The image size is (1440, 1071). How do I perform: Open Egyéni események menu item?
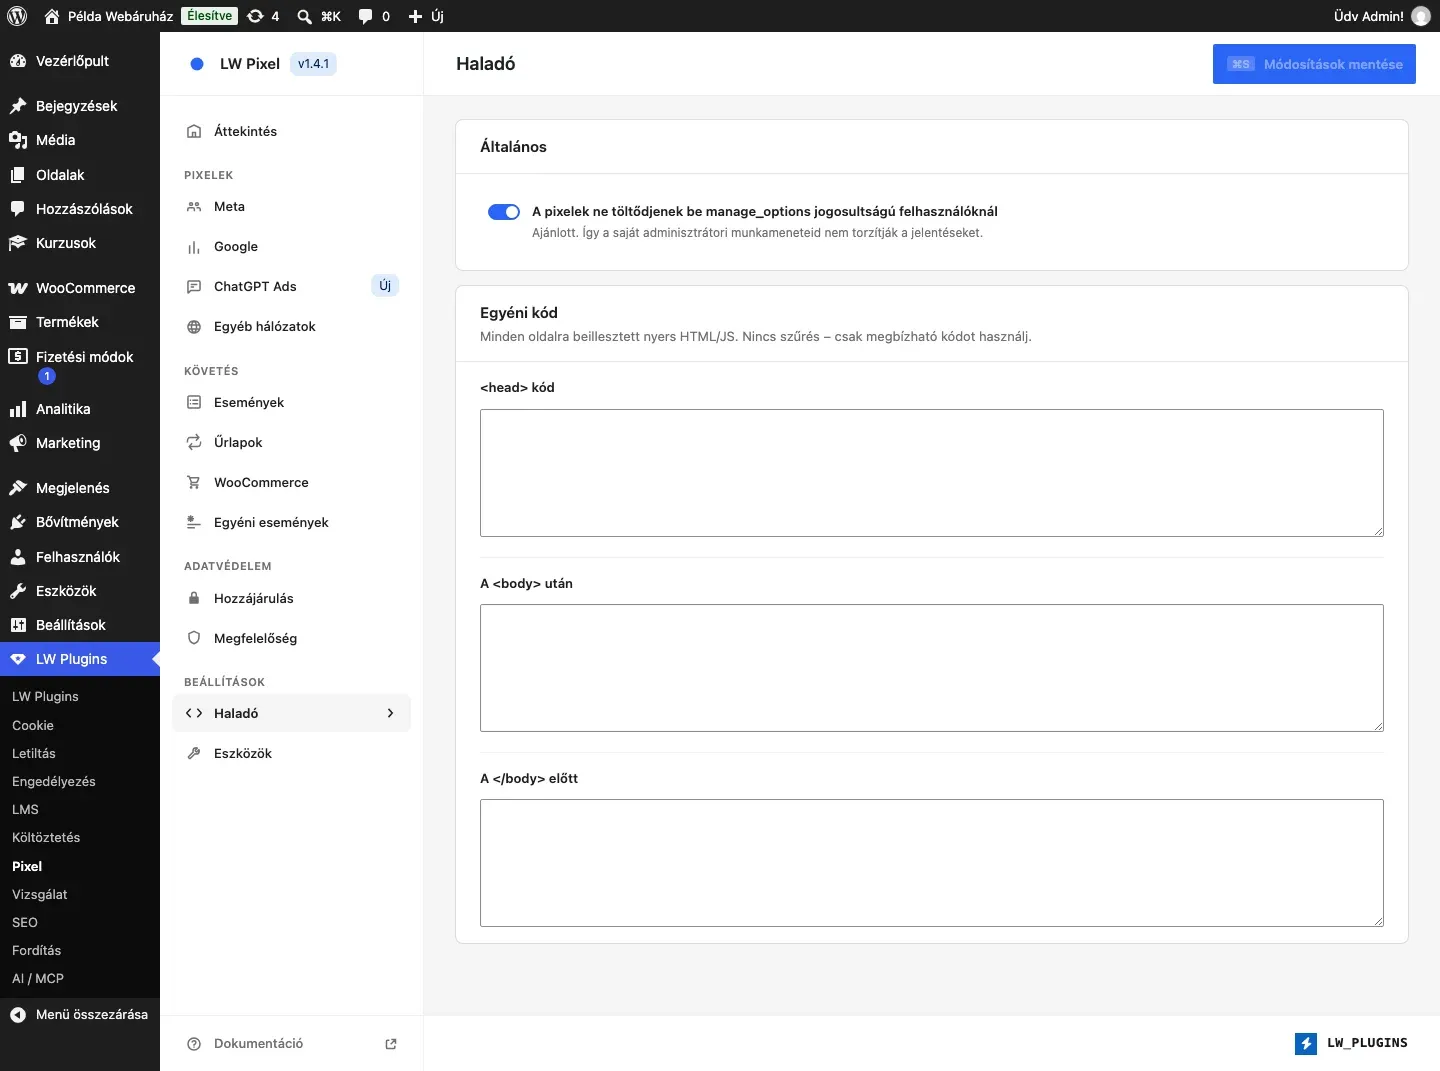tap(292, 522)
